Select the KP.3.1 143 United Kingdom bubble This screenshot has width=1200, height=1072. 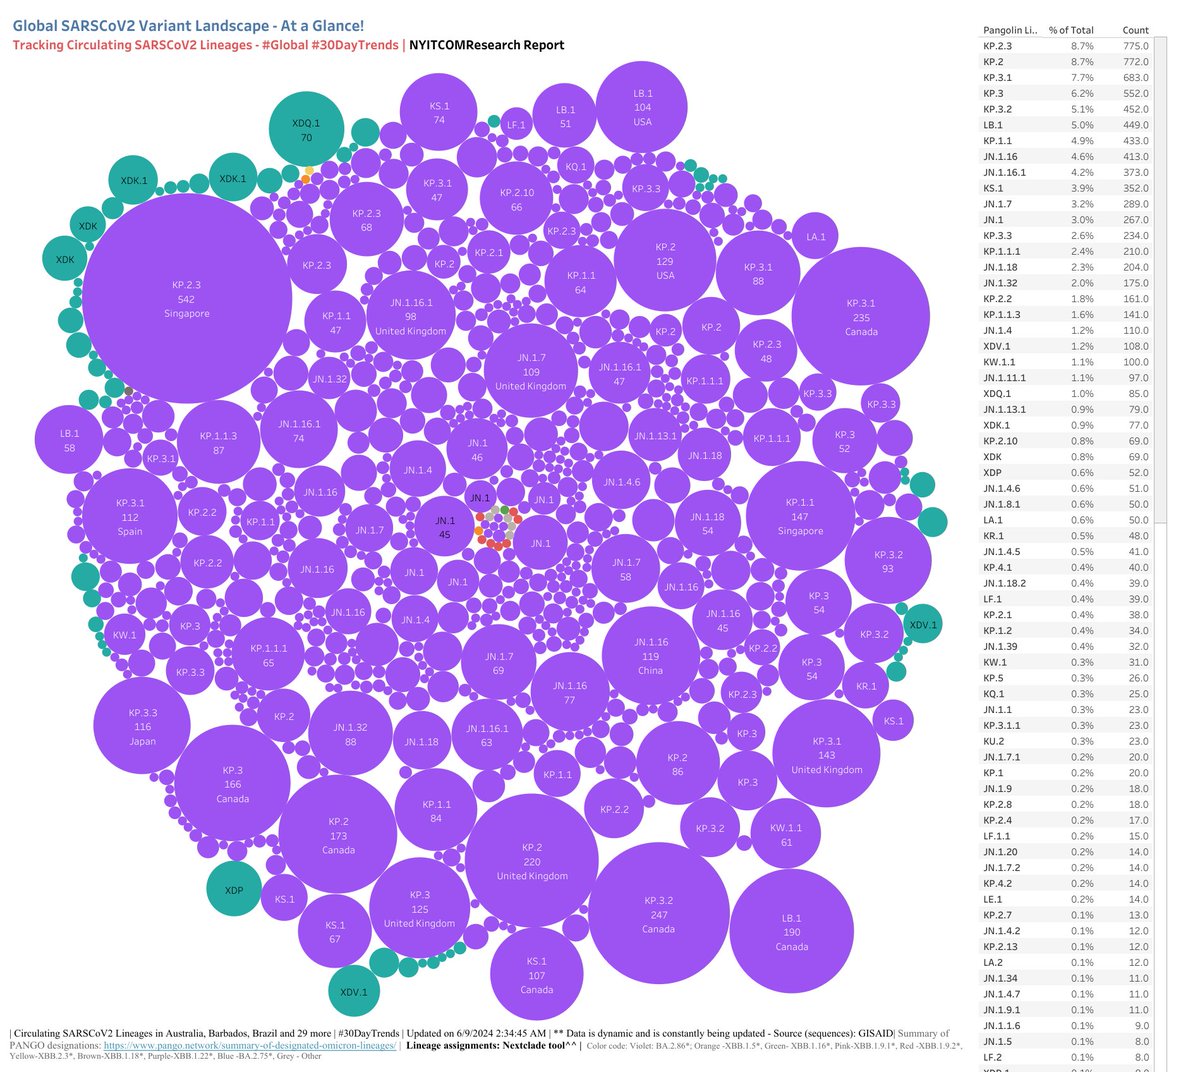tap(827, 755)
